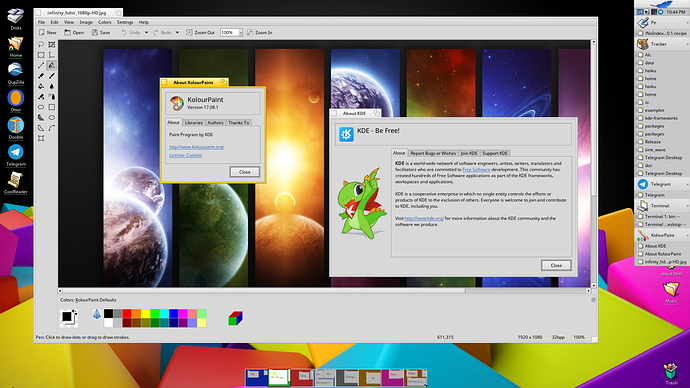Image resolution: width=690 pixels, height=388 pixels.
Task: Switch to Thanks To tab
Action: [239, 123]
